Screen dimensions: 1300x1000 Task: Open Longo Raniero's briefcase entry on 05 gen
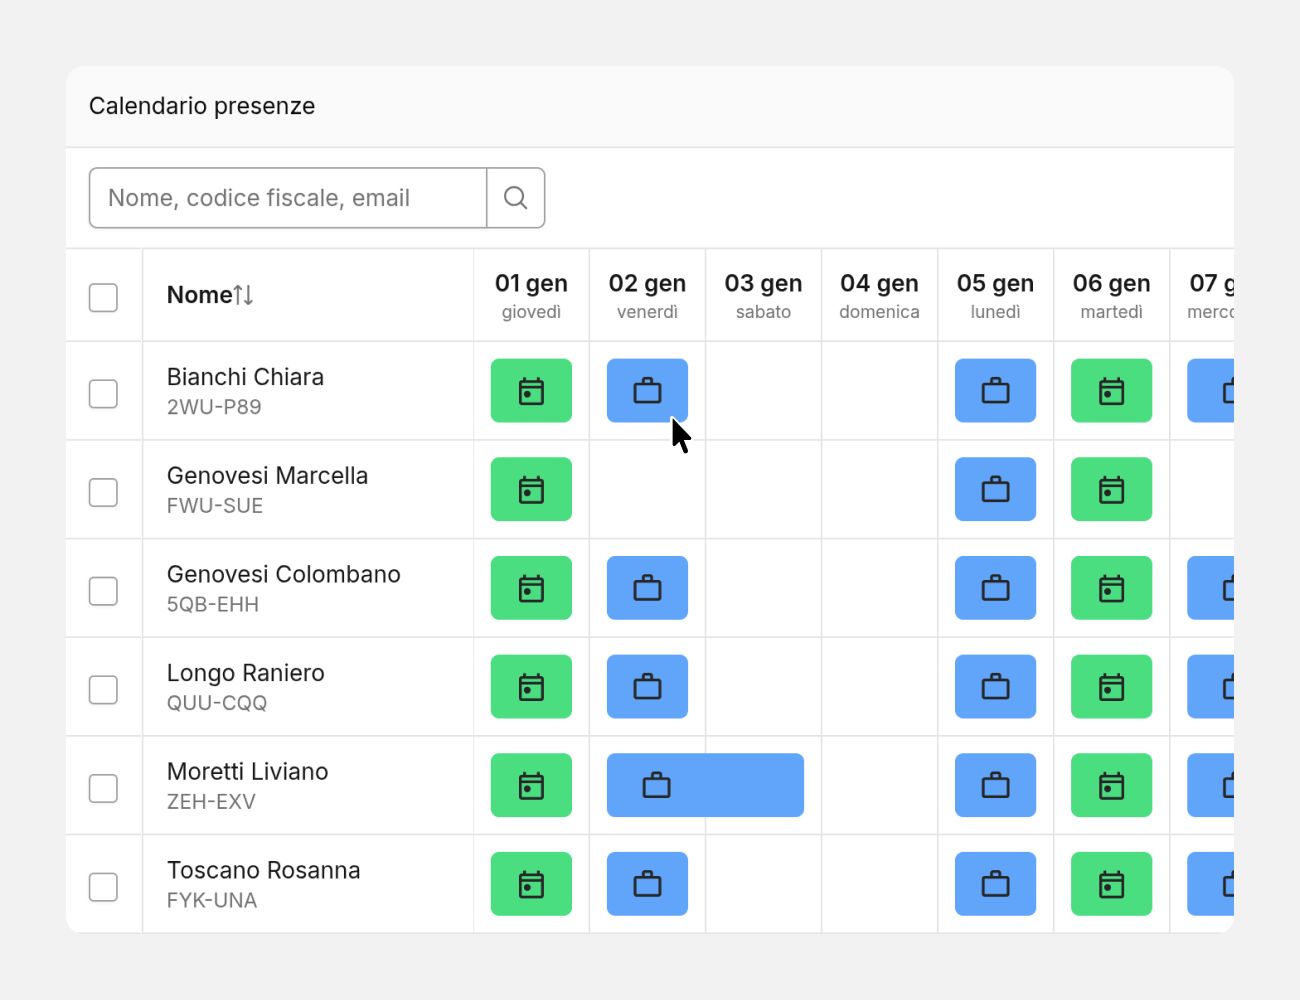pos(995,687)
